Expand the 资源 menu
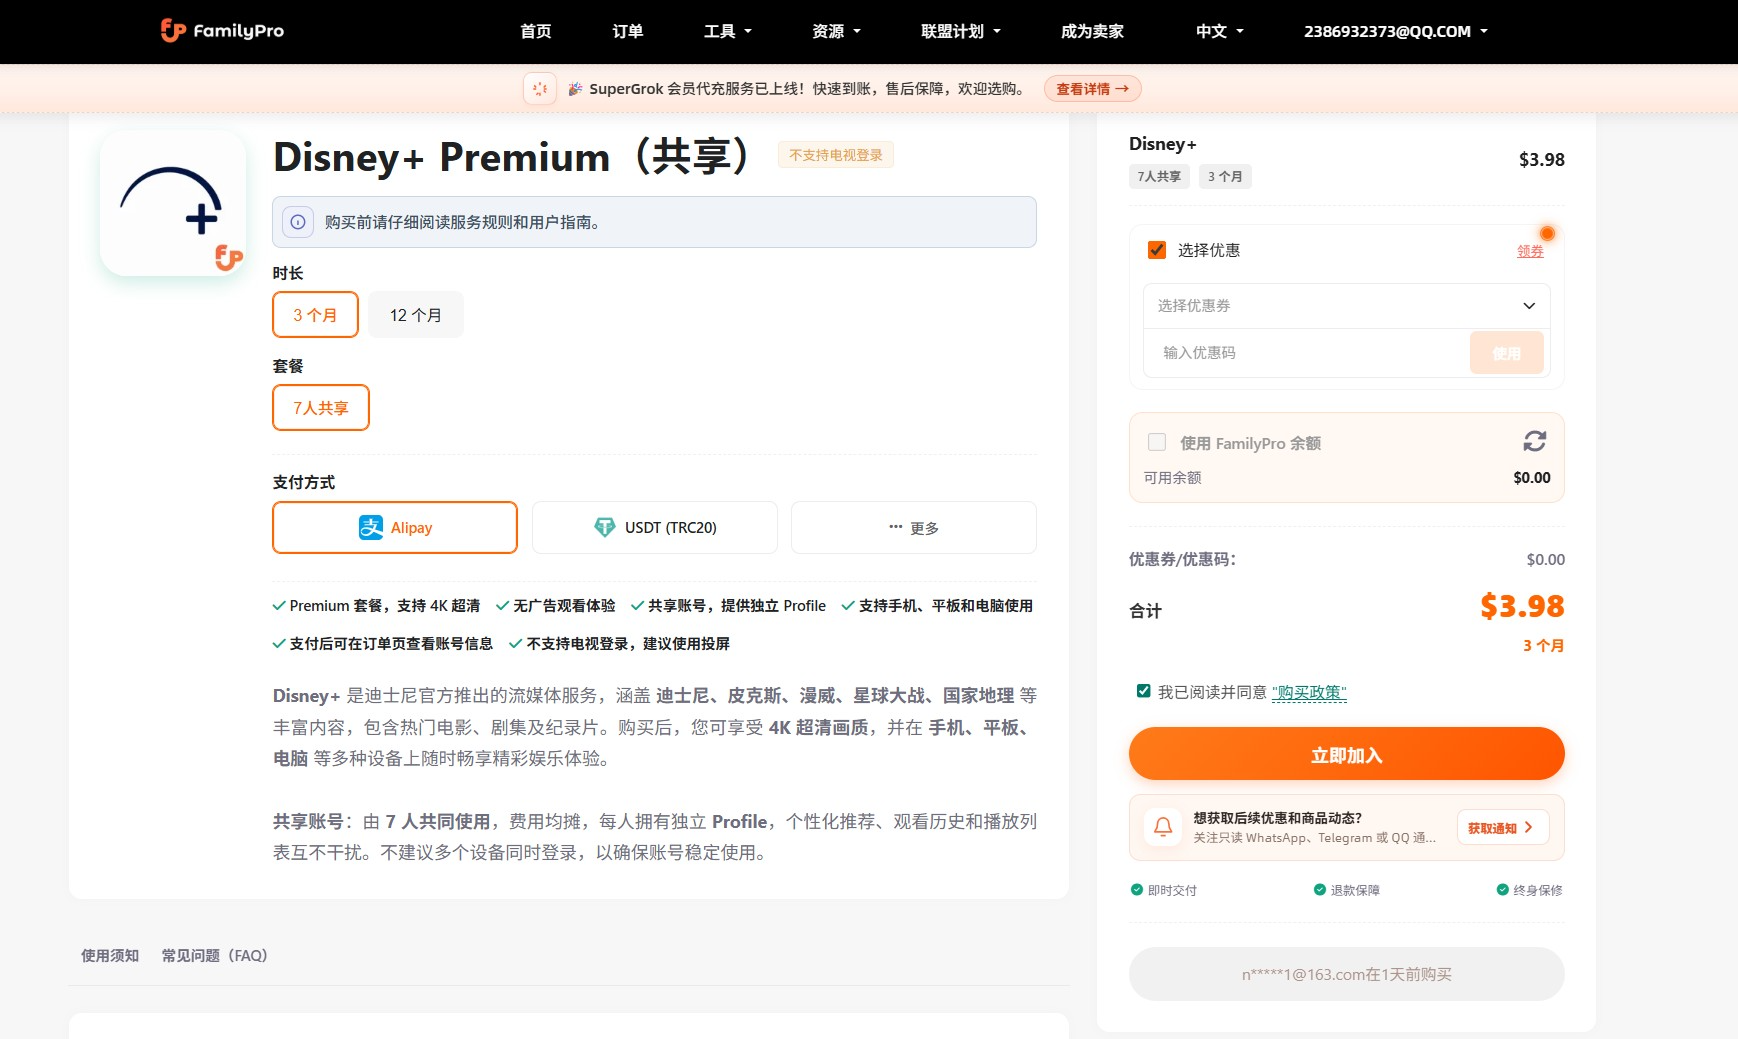This screenshot has height=1039, width=1738. 836,31
